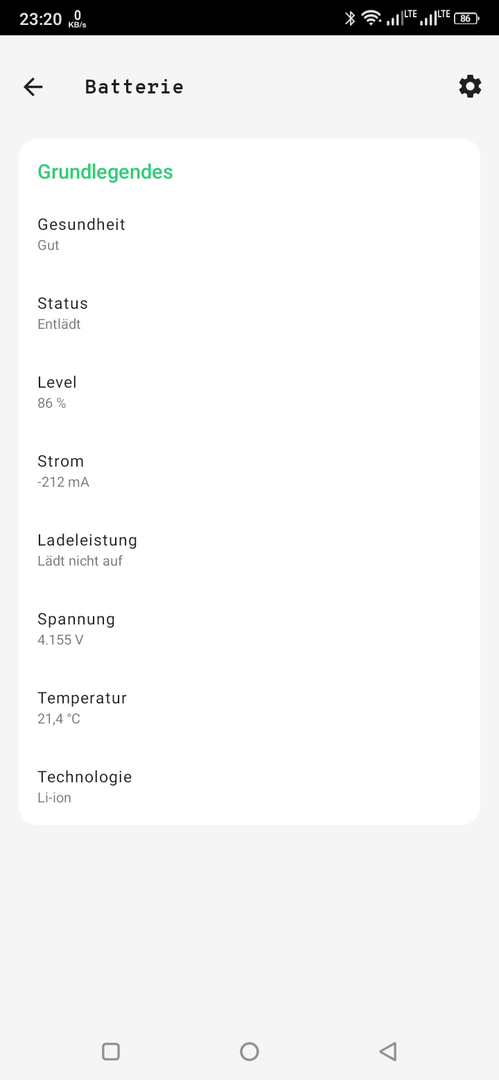
Task: Tap the Technologie Li-ion entry
Action: (250, 787)
